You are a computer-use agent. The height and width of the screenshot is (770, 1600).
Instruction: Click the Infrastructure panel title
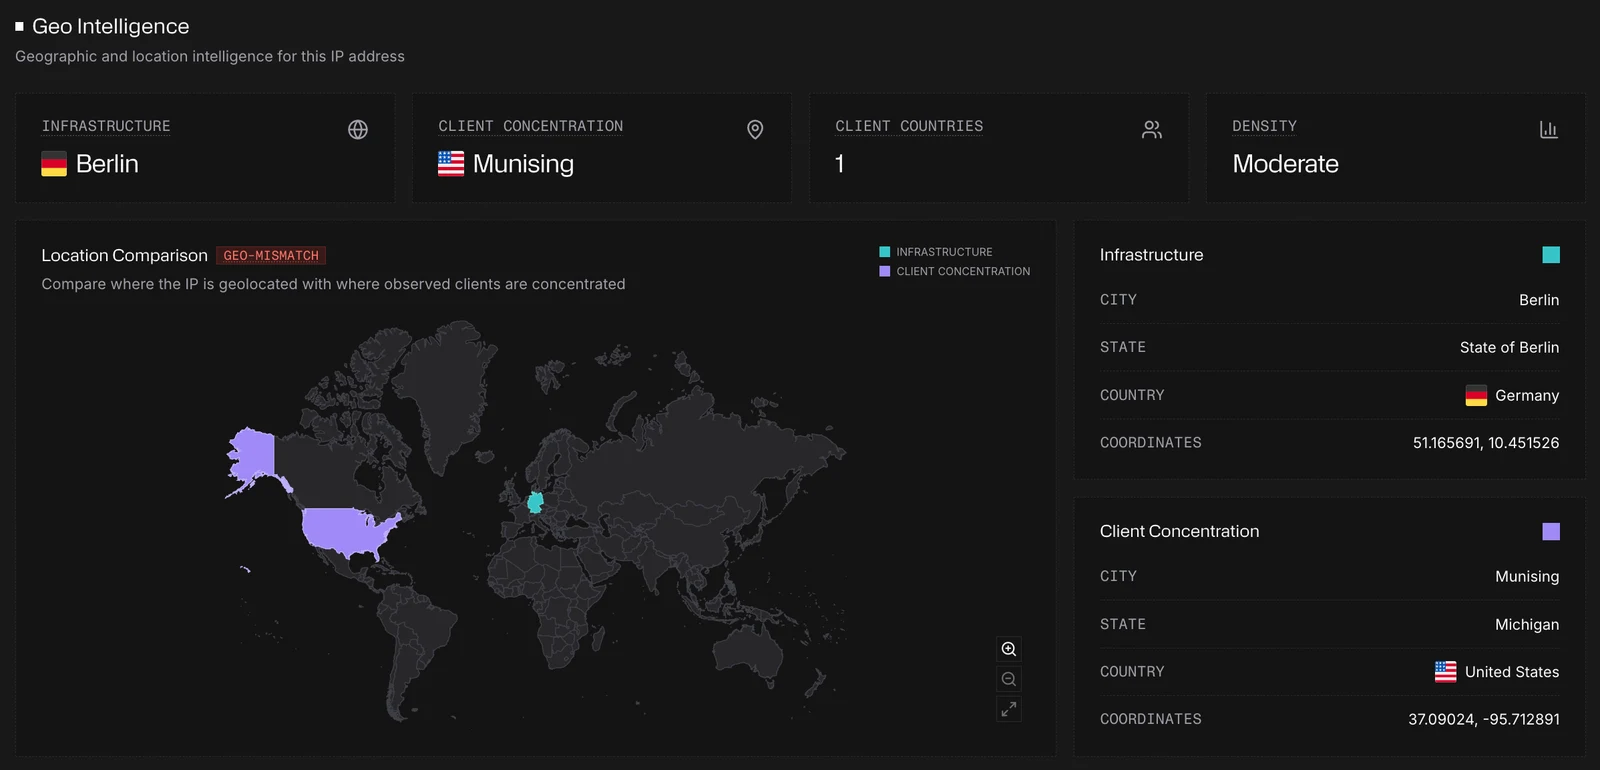[x=1152, y=255]
